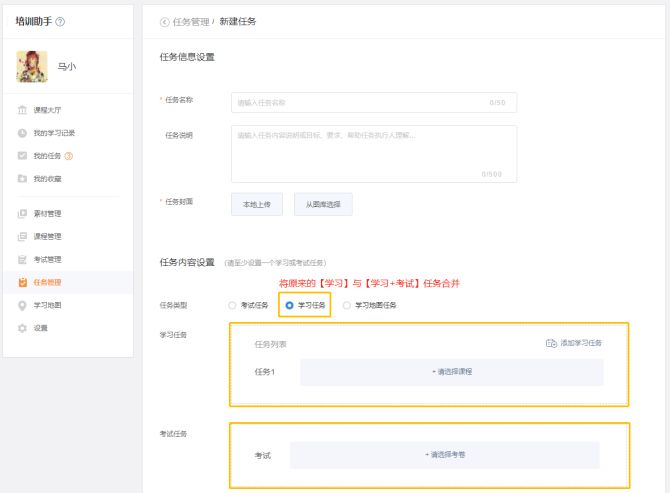670x493 pixels.
Task: Click the 学习地图 location pin icon
Action: [22, 305]
